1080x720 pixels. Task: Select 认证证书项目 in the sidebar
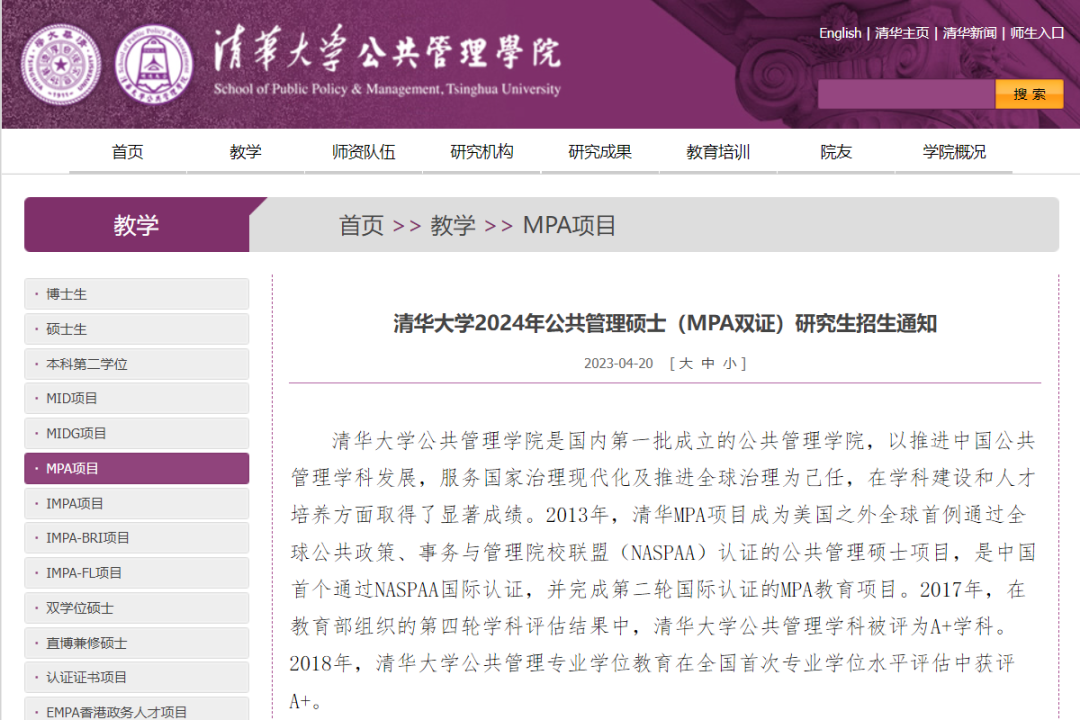[136, 678]
